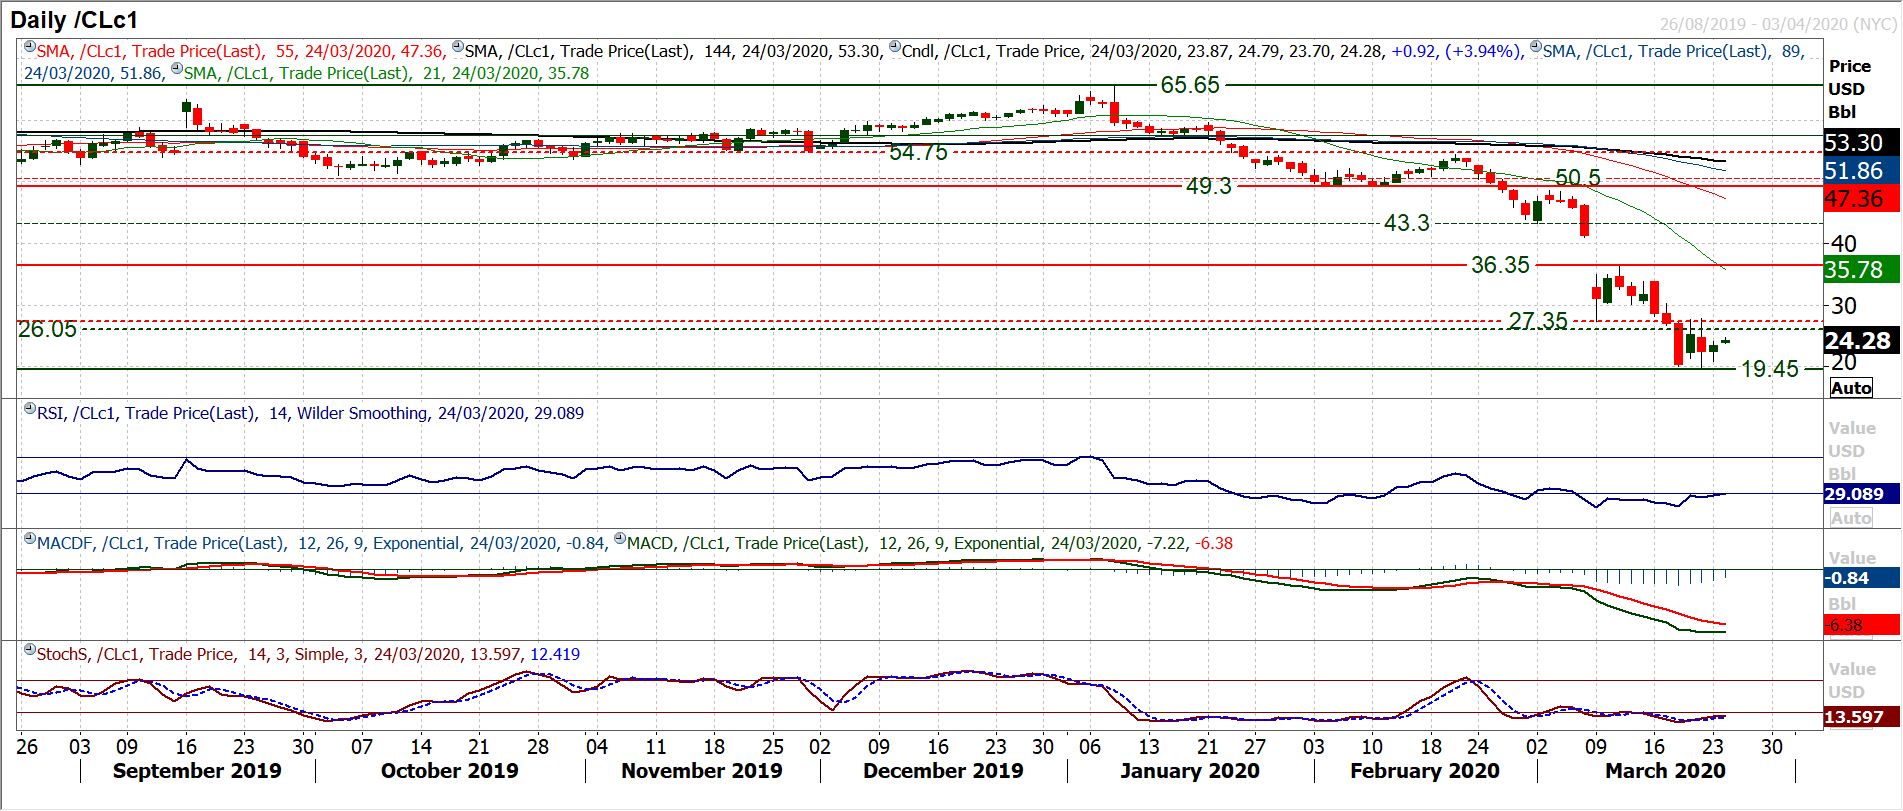Image resolution: width=1903 pixels, height=811 pixels.
Task: Click the September 2019 month label
Action: click(197, 771)
